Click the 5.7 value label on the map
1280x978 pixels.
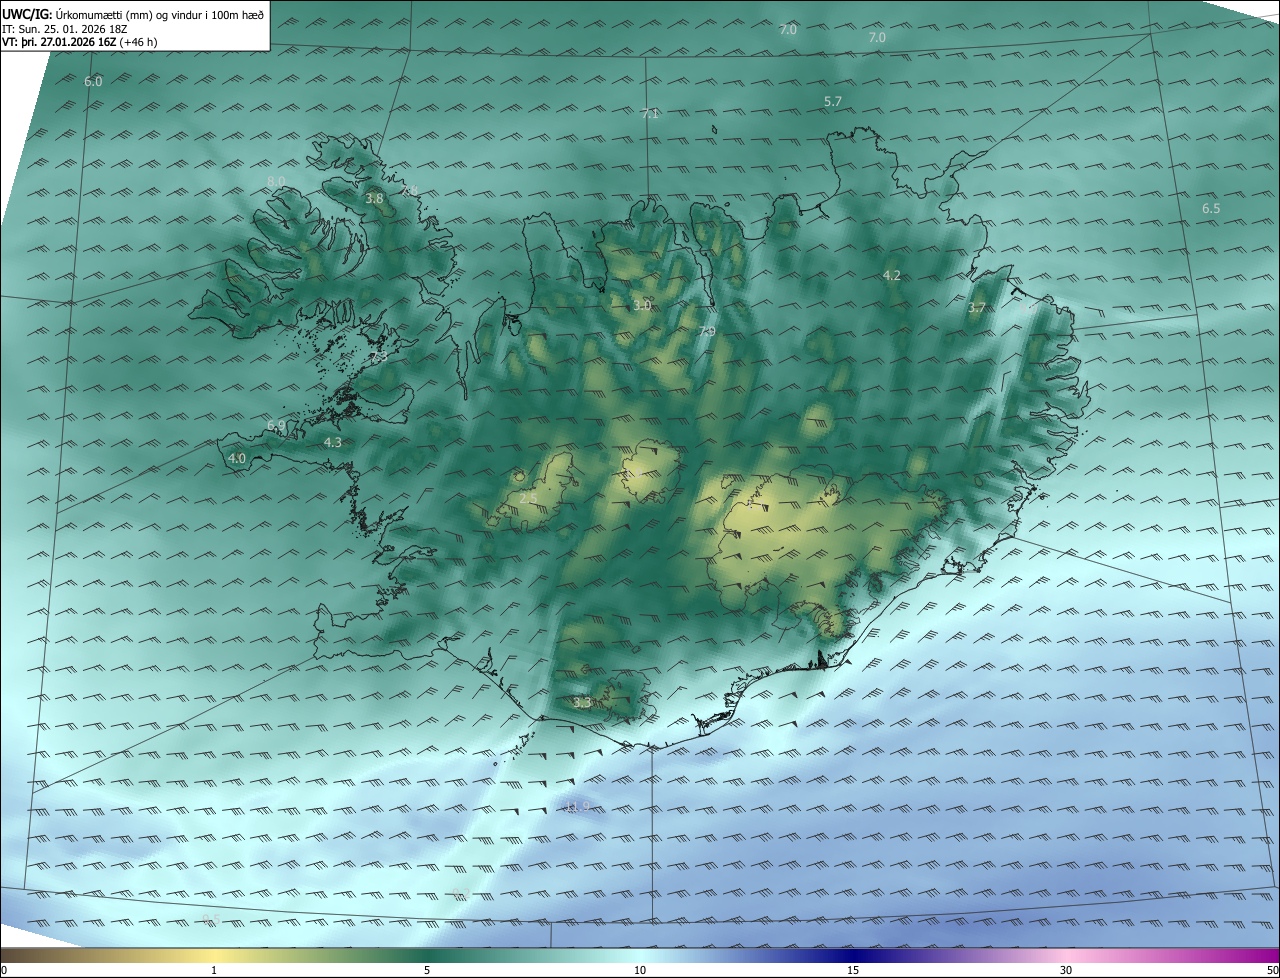coord(833,102)
